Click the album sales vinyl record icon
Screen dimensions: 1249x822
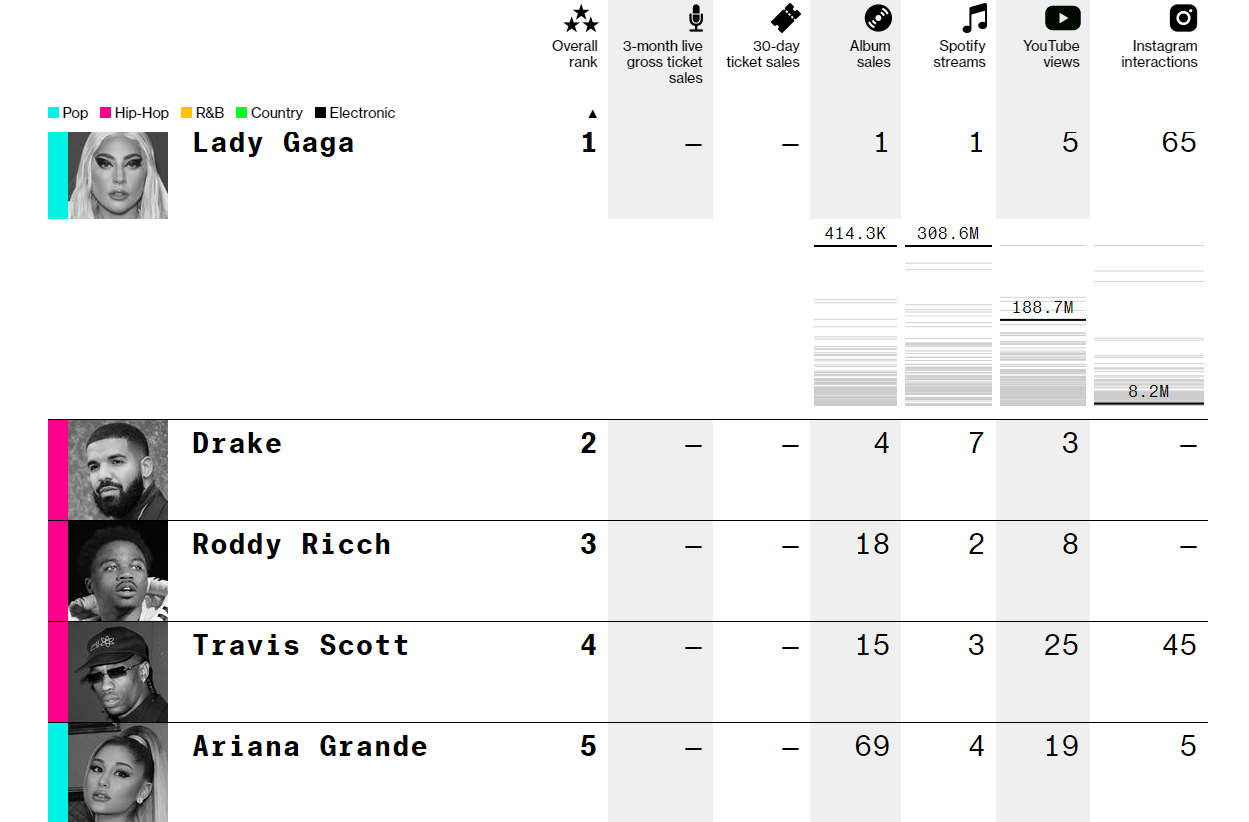tap(878, 18)
